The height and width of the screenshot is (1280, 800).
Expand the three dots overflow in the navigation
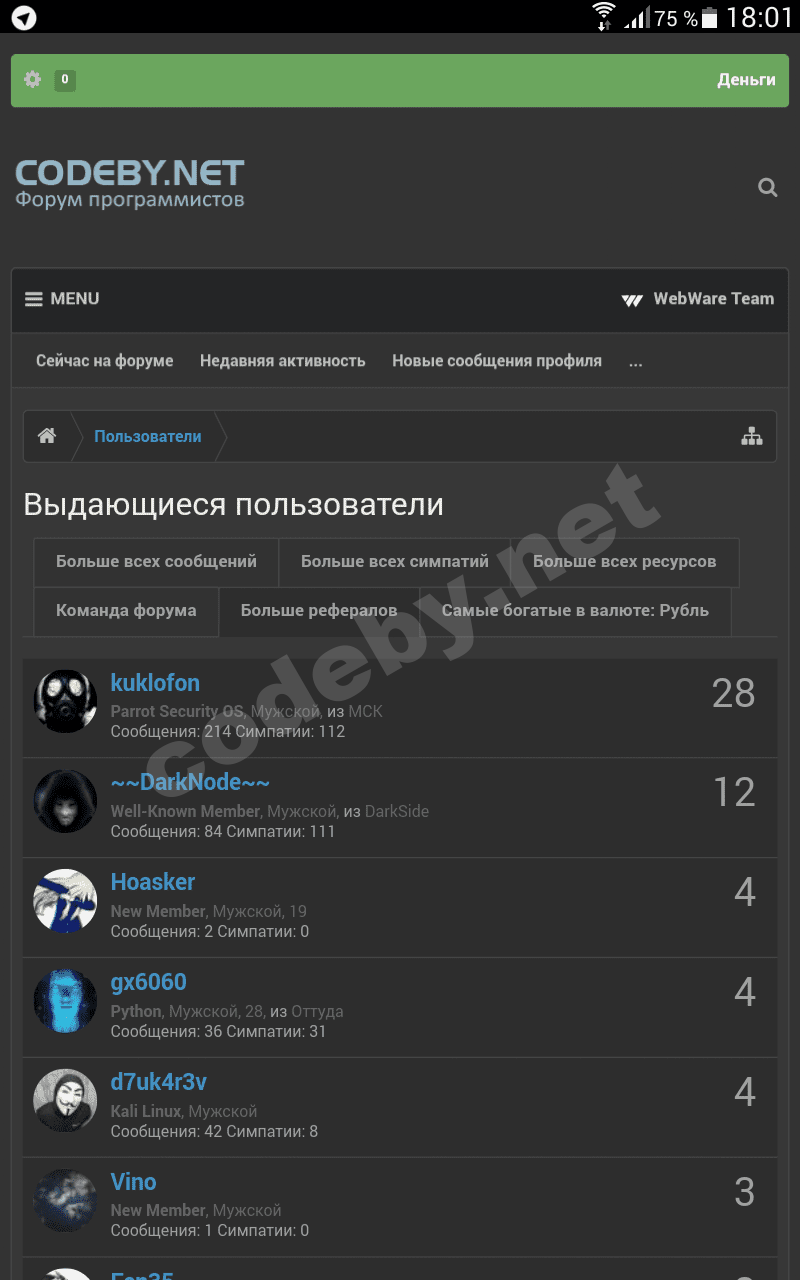[636, 361]
